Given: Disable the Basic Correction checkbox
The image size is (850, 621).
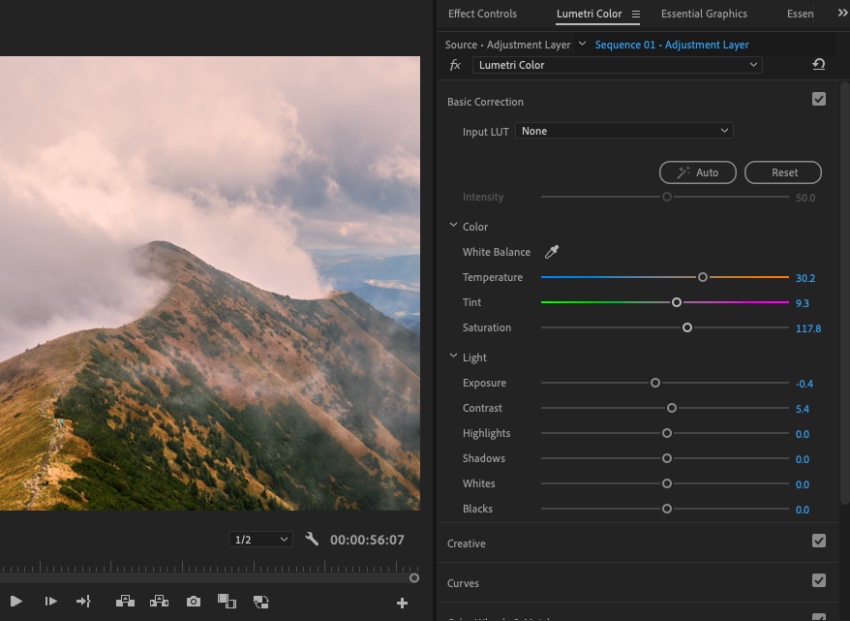Looking at the screenshot, I should [819, 100].
